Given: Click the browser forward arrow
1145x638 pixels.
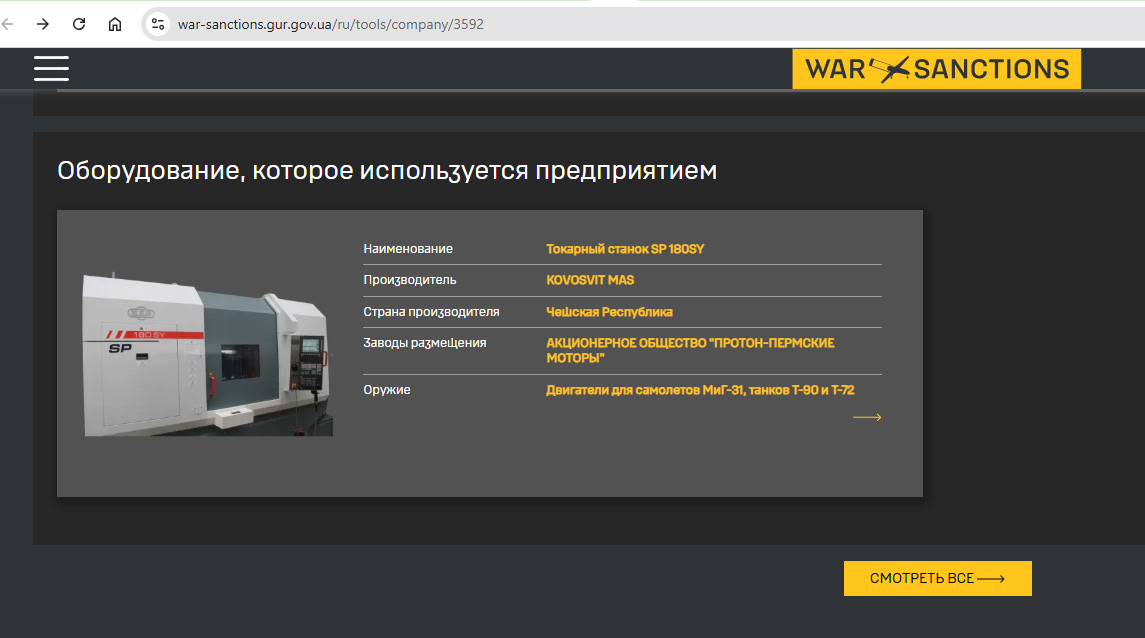Looking at the screenshot, I should pos(43,24).
